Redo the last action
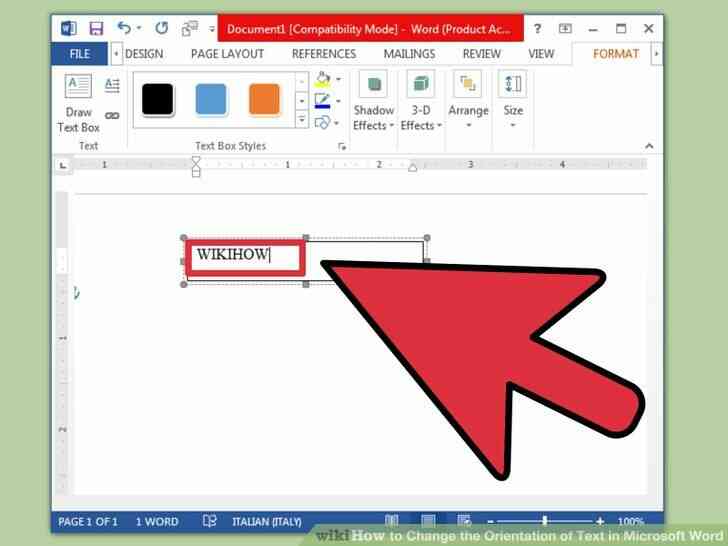 tap(162, 28)
